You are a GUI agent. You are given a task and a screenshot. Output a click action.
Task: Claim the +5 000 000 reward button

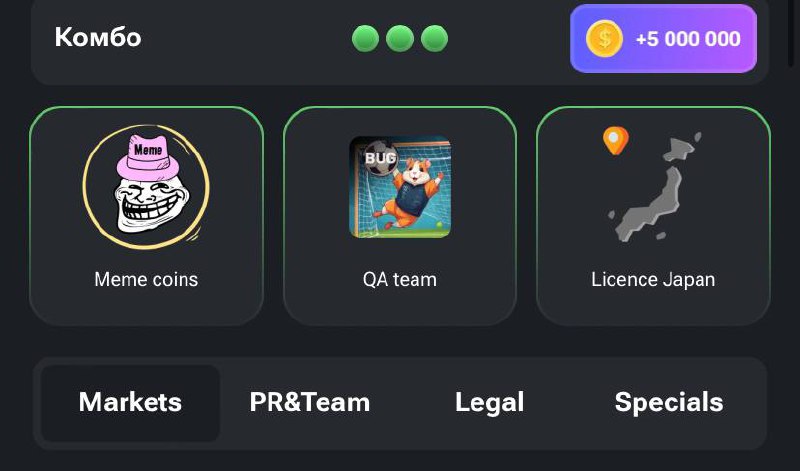(663, 38)
